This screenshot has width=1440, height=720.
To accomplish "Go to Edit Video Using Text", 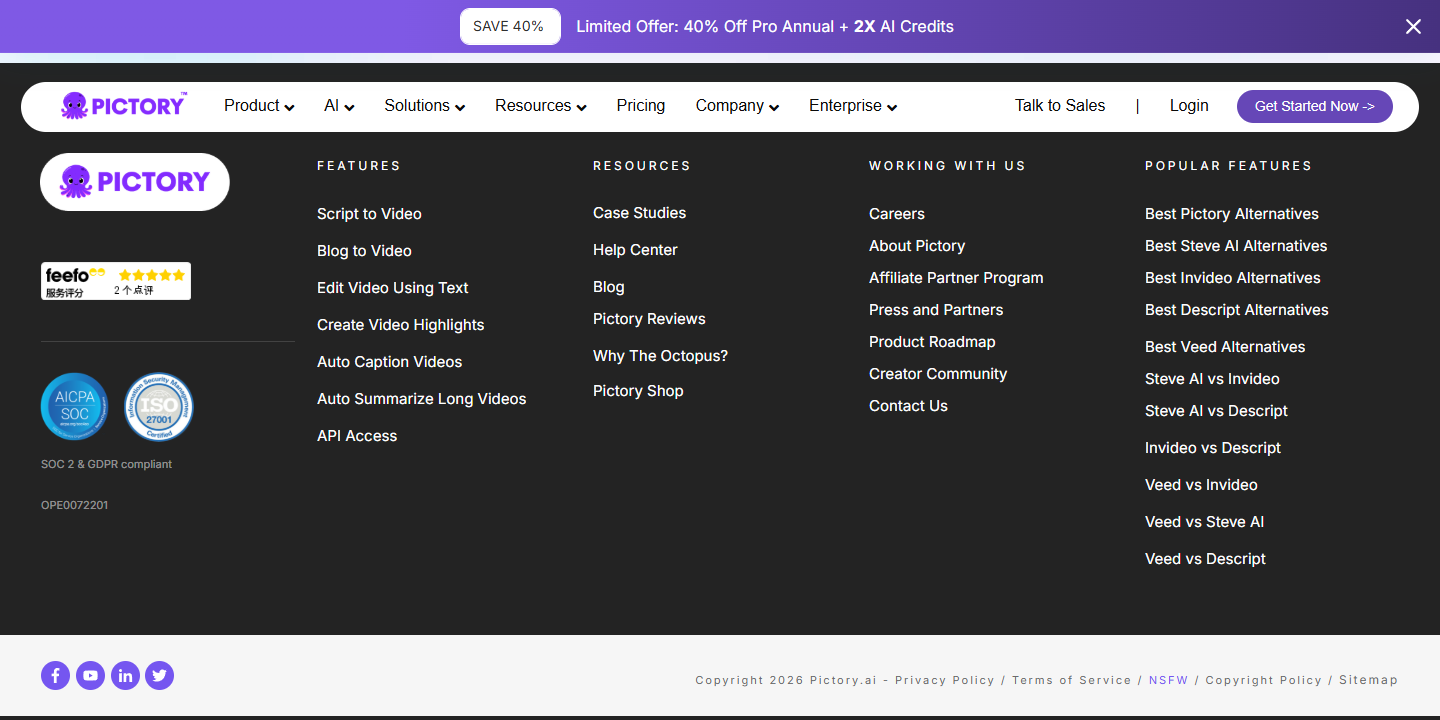I will tap(393, 288).
